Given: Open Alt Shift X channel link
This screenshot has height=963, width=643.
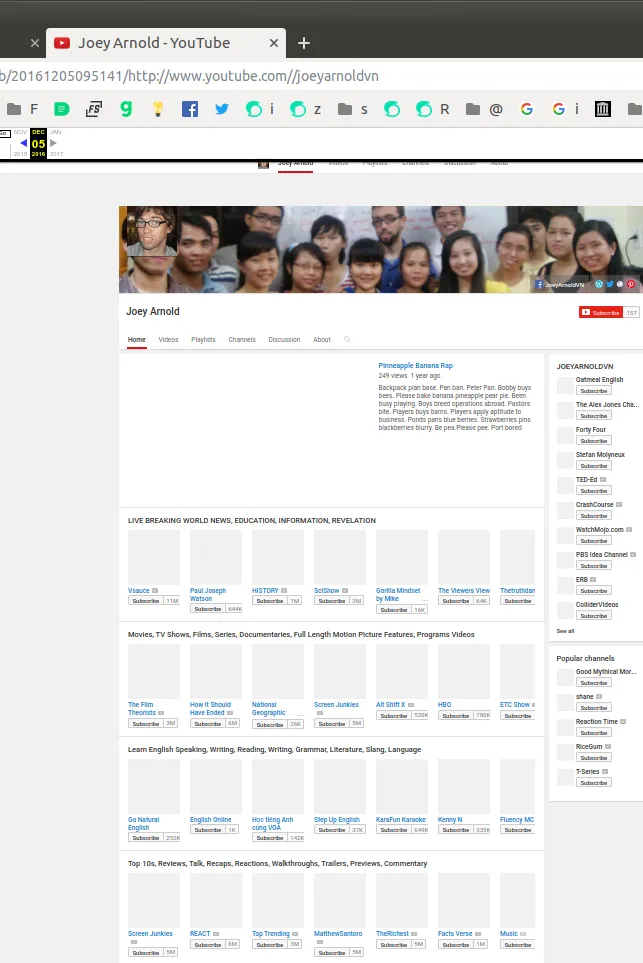Looking at the screenshot, I should [x=391, y=704].
